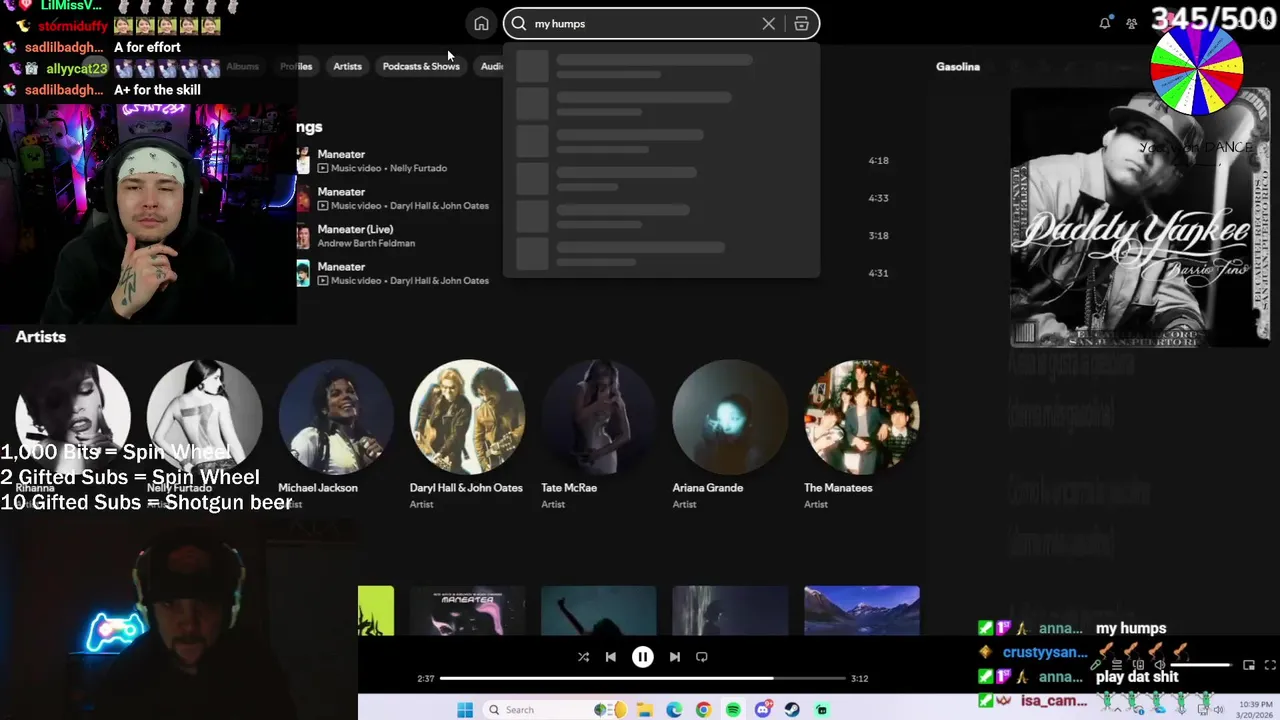Enter full screen mode
The height and width of the screenshot is (720, 1280).
coord(1270,665)
